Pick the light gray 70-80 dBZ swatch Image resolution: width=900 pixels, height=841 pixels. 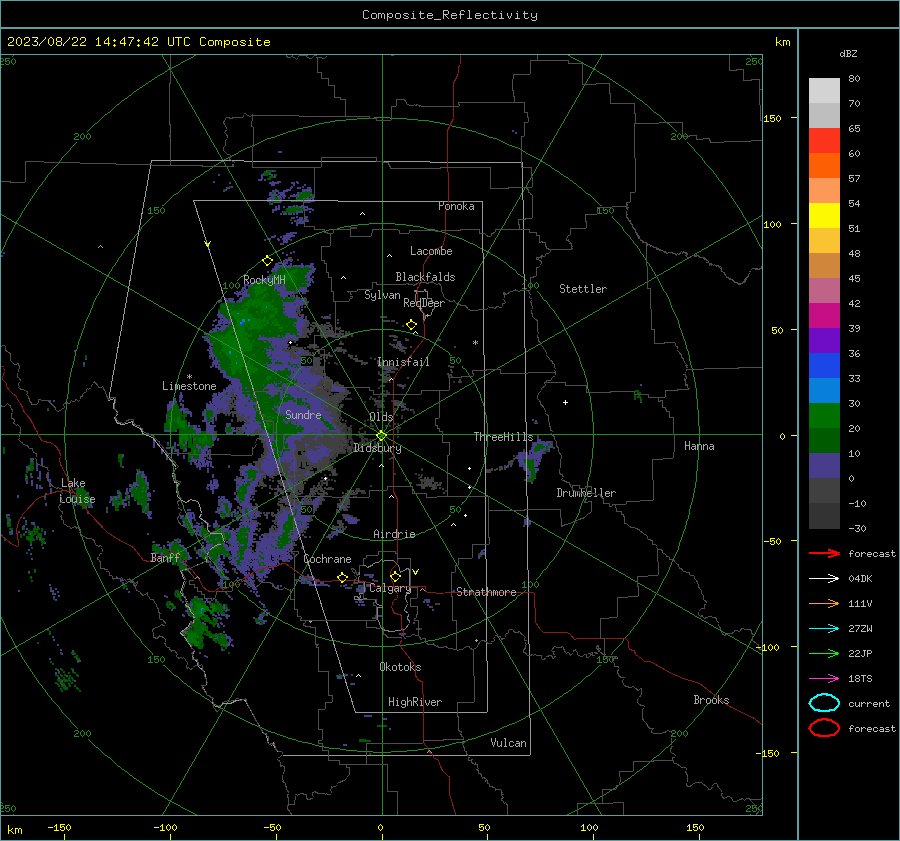[x=824, y=91]
